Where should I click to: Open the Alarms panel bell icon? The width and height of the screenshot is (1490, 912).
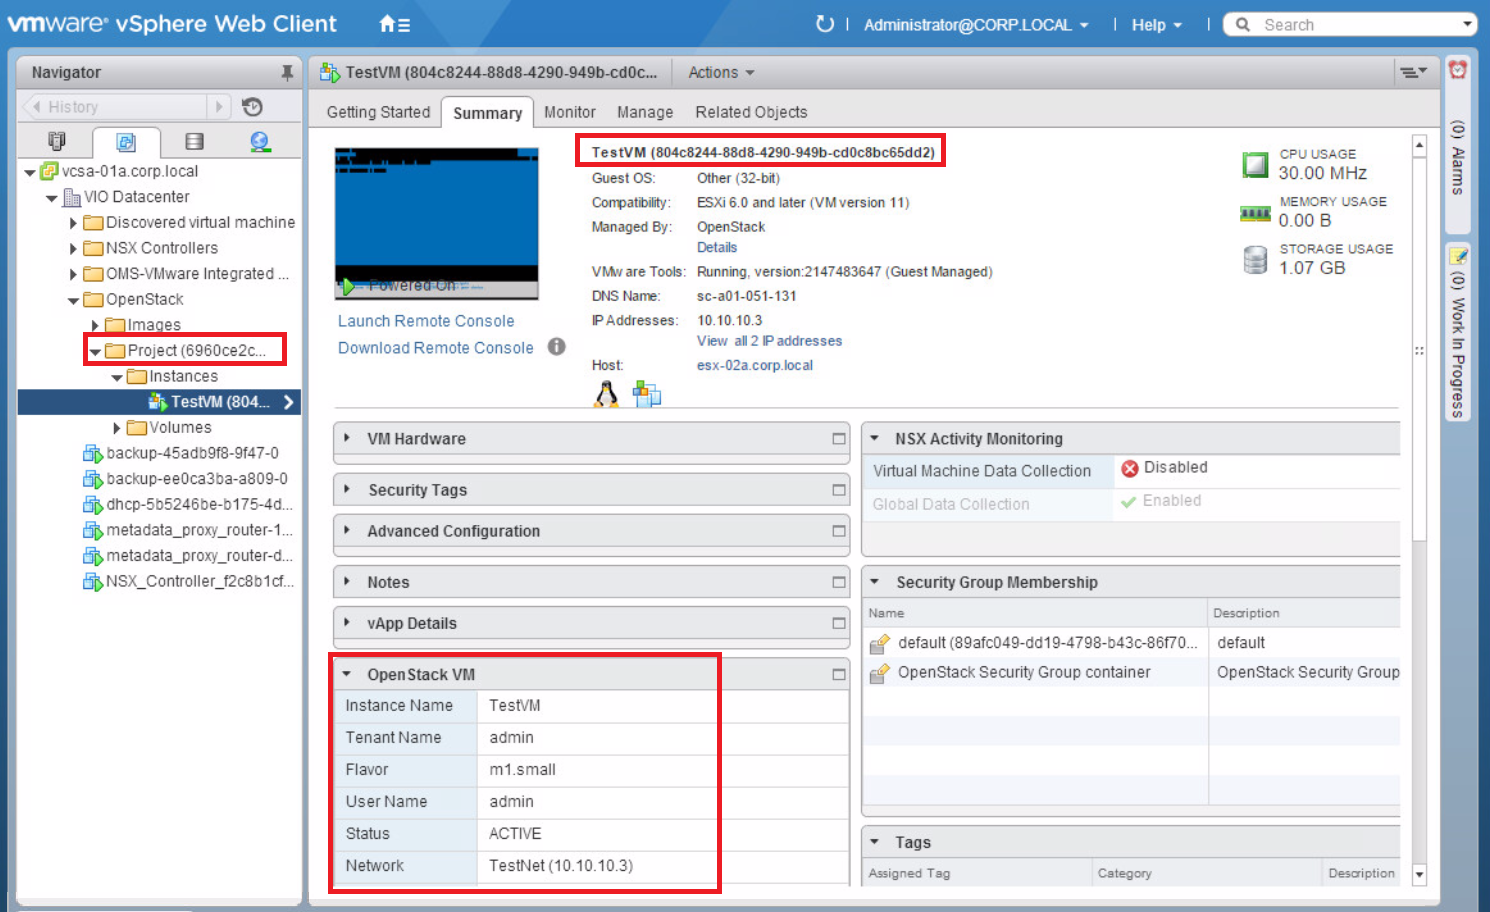1458,69
